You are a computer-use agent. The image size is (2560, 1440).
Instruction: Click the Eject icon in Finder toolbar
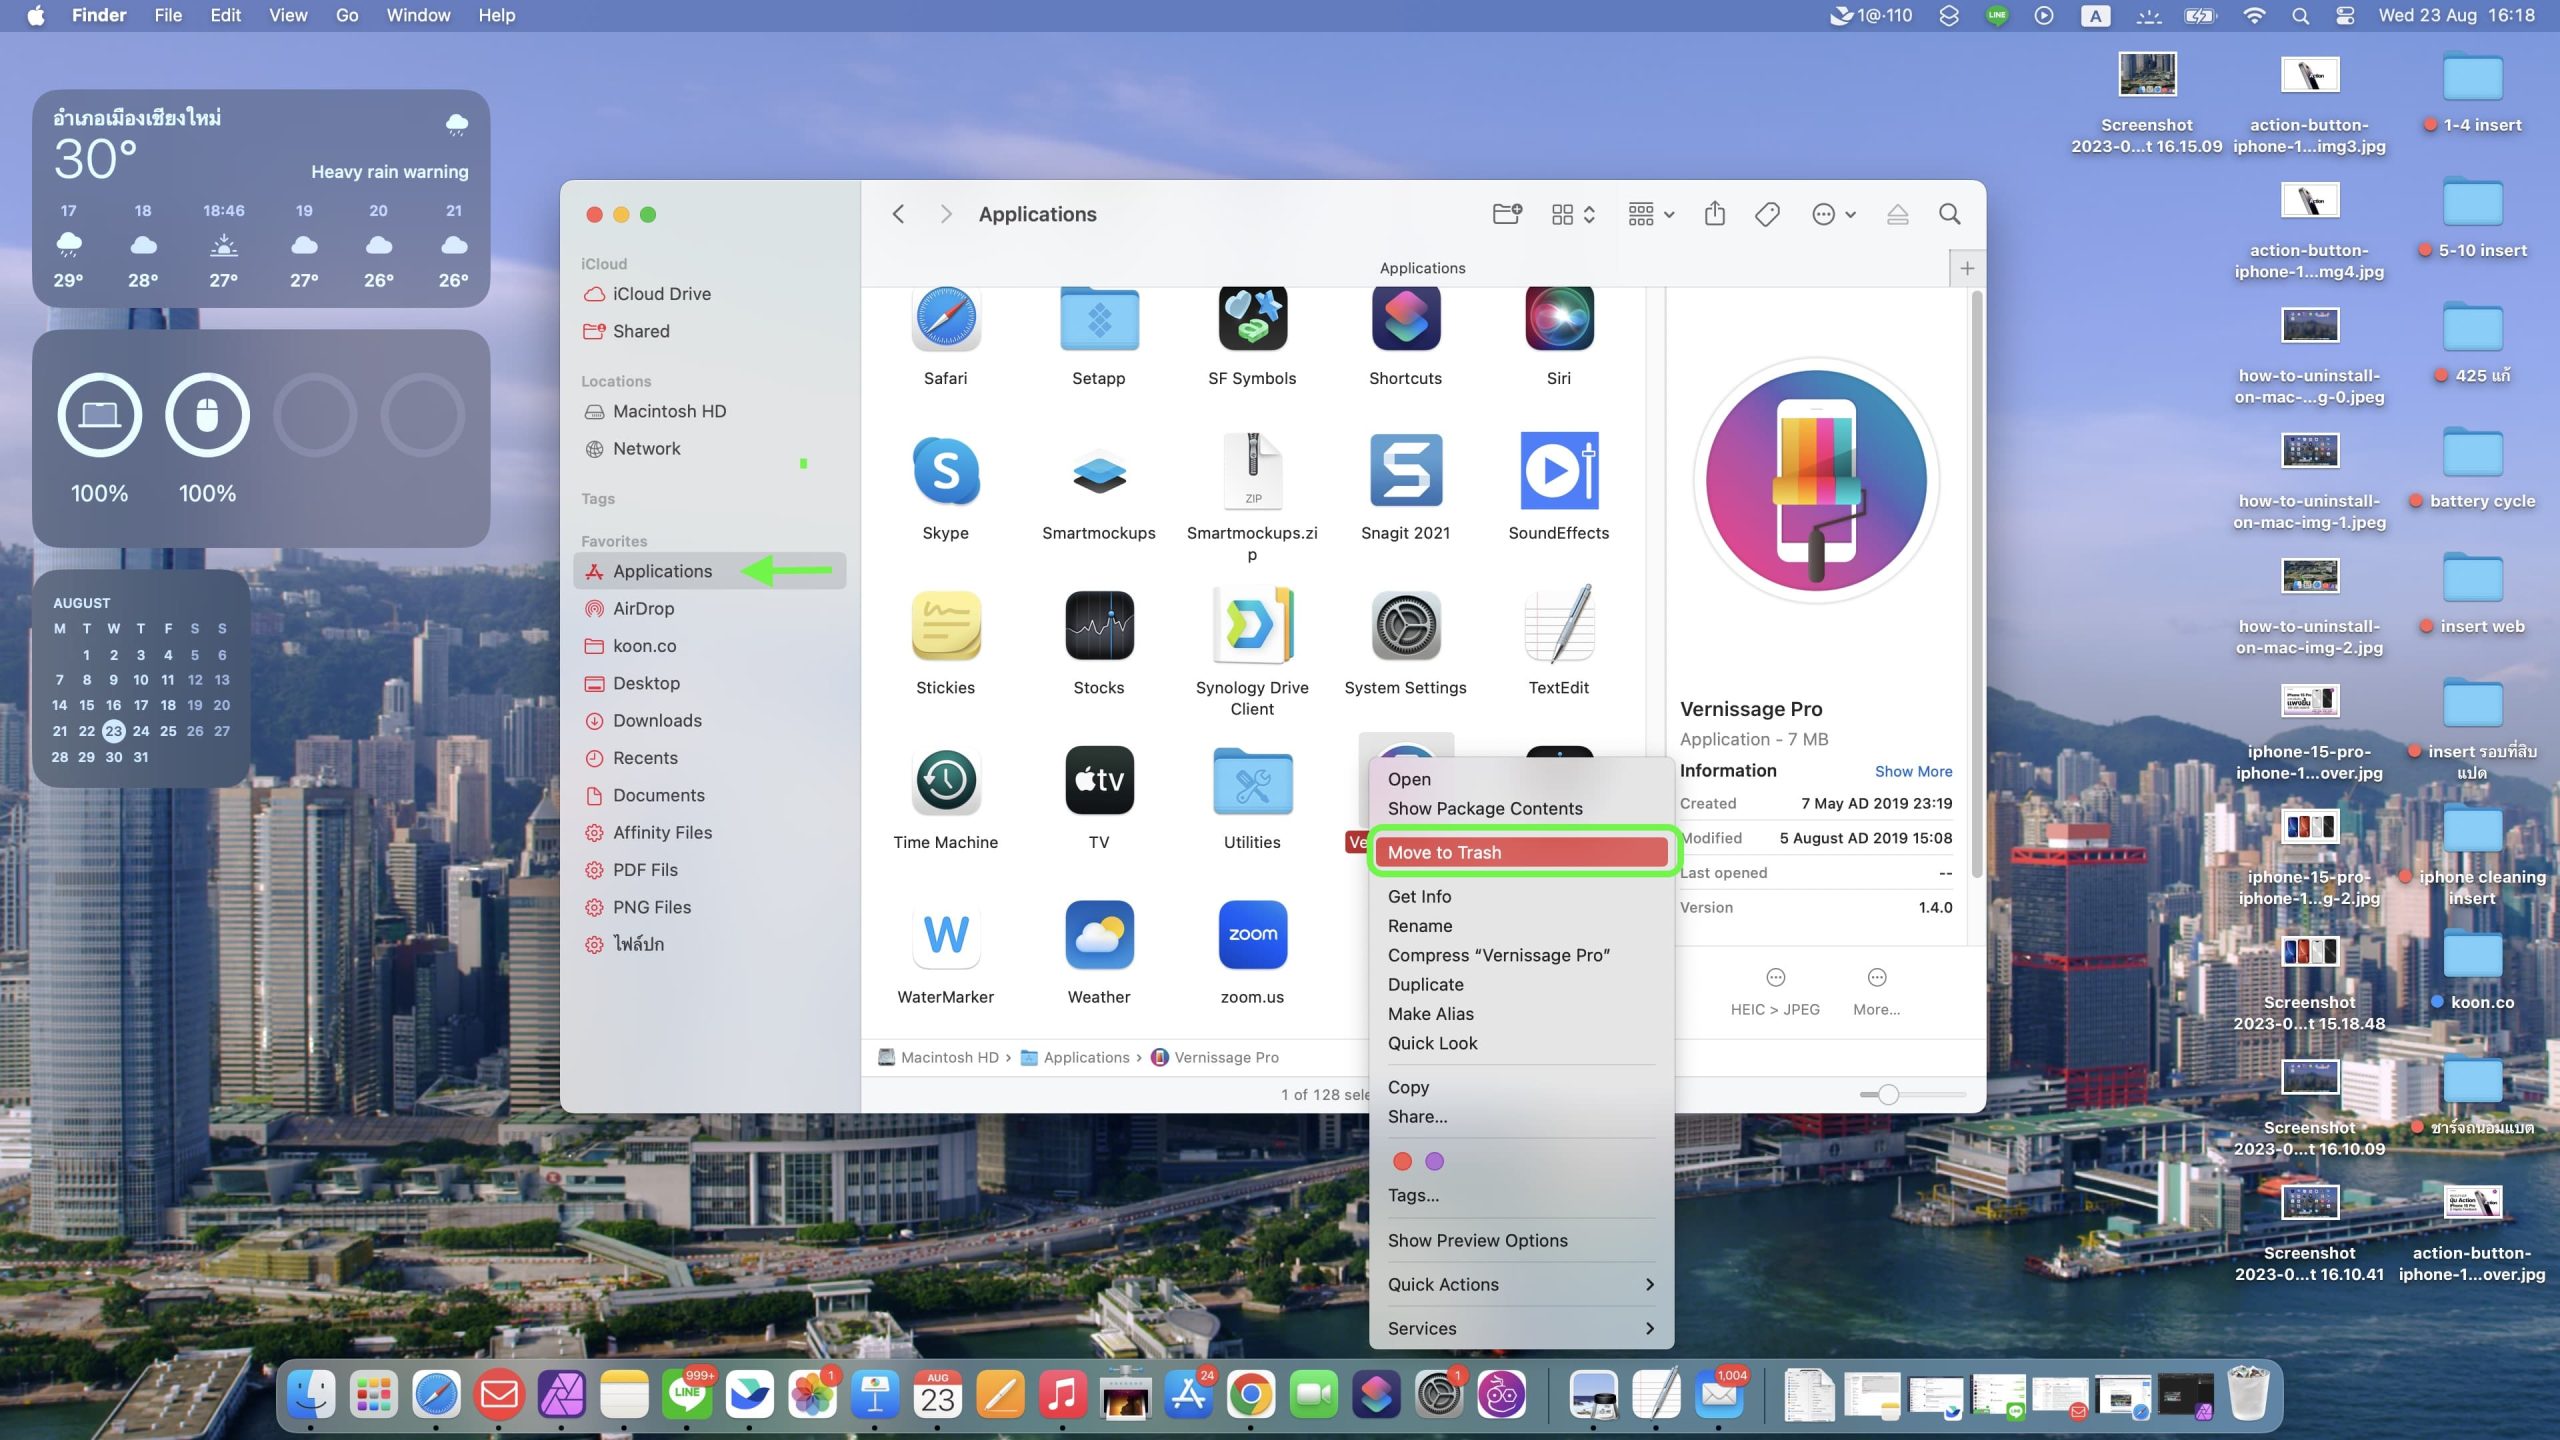1897,214
